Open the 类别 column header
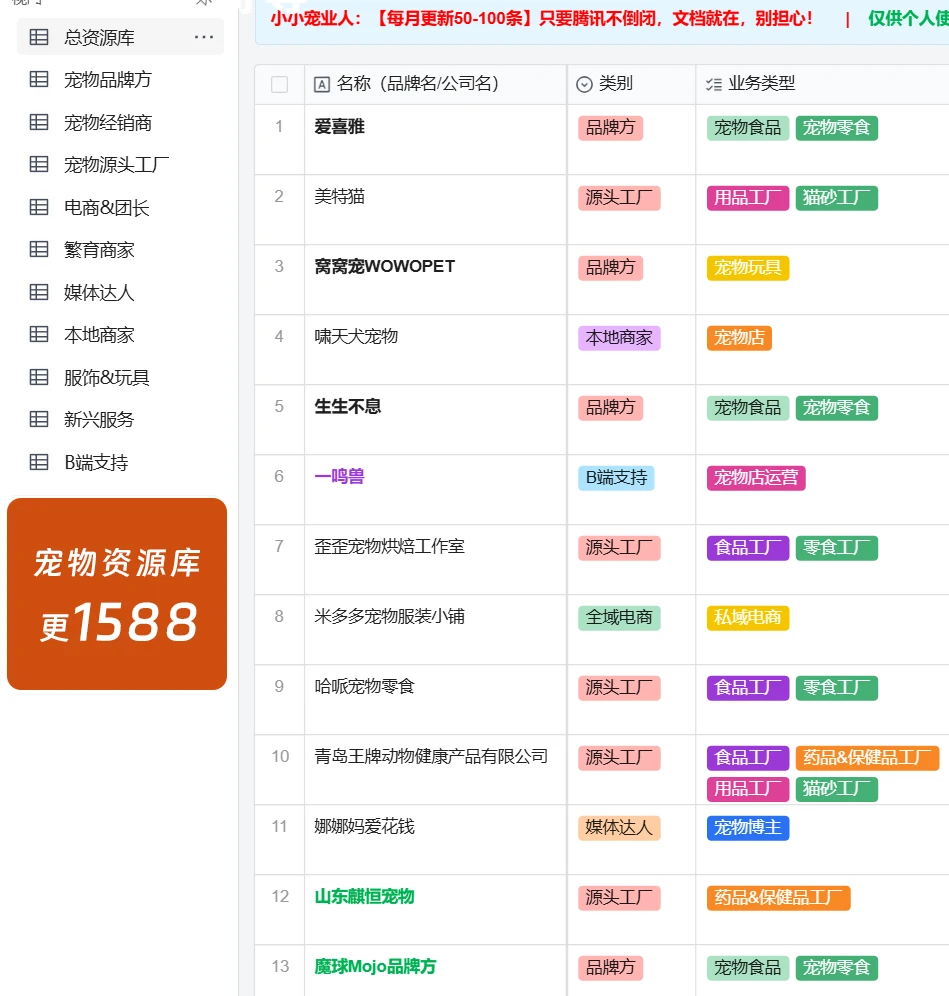 (x=631, y=84)
